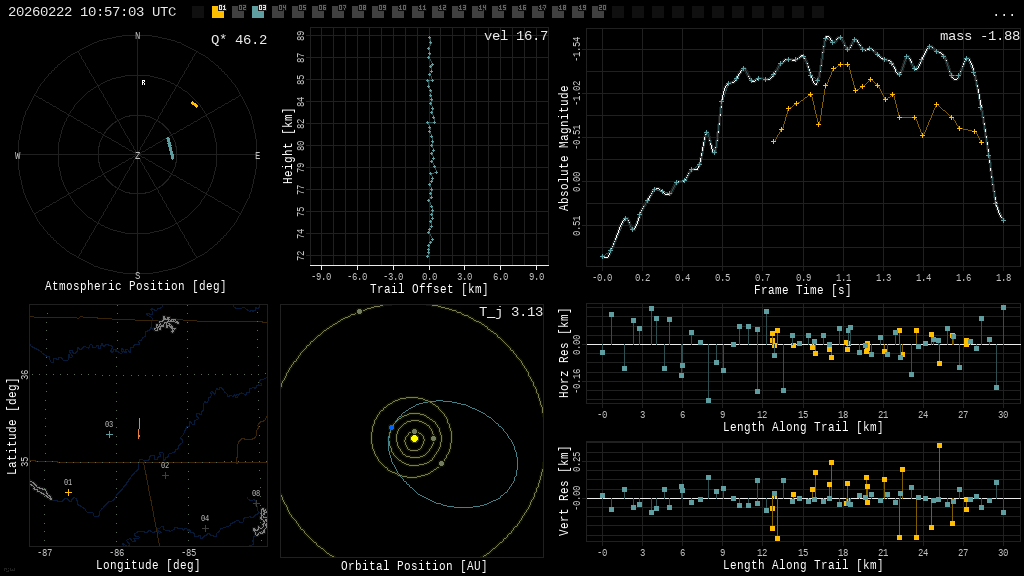1024x576 pixels.
Task: Click the yellow Sun in orbital plot
Action: [x=414, y=438]
